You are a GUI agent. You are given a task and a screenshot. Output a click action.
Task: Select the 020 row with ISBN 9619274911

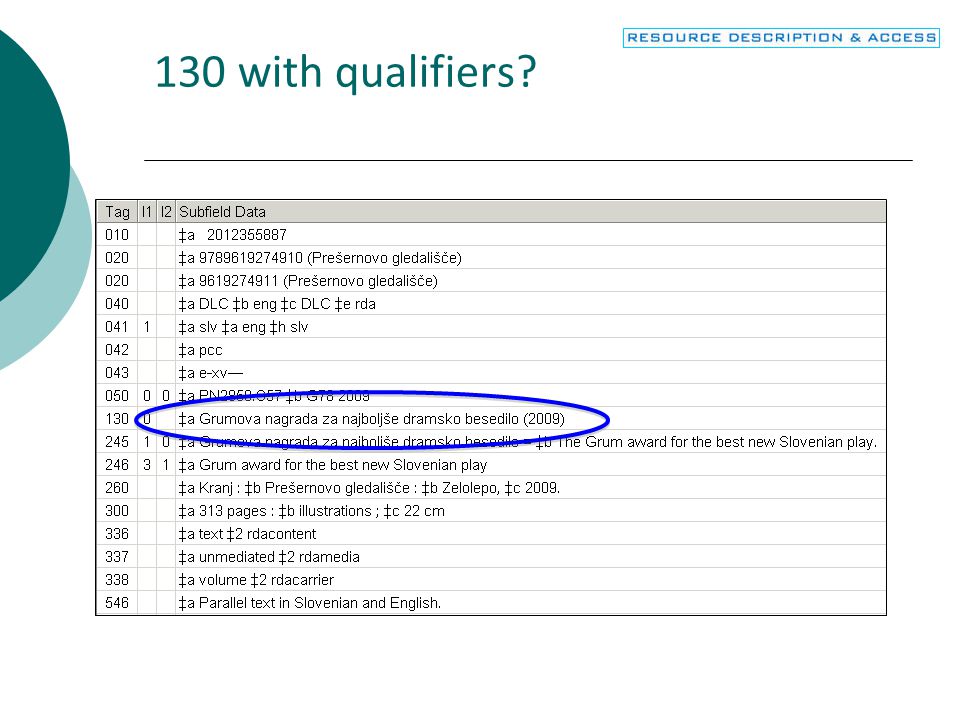click(491, 281)
